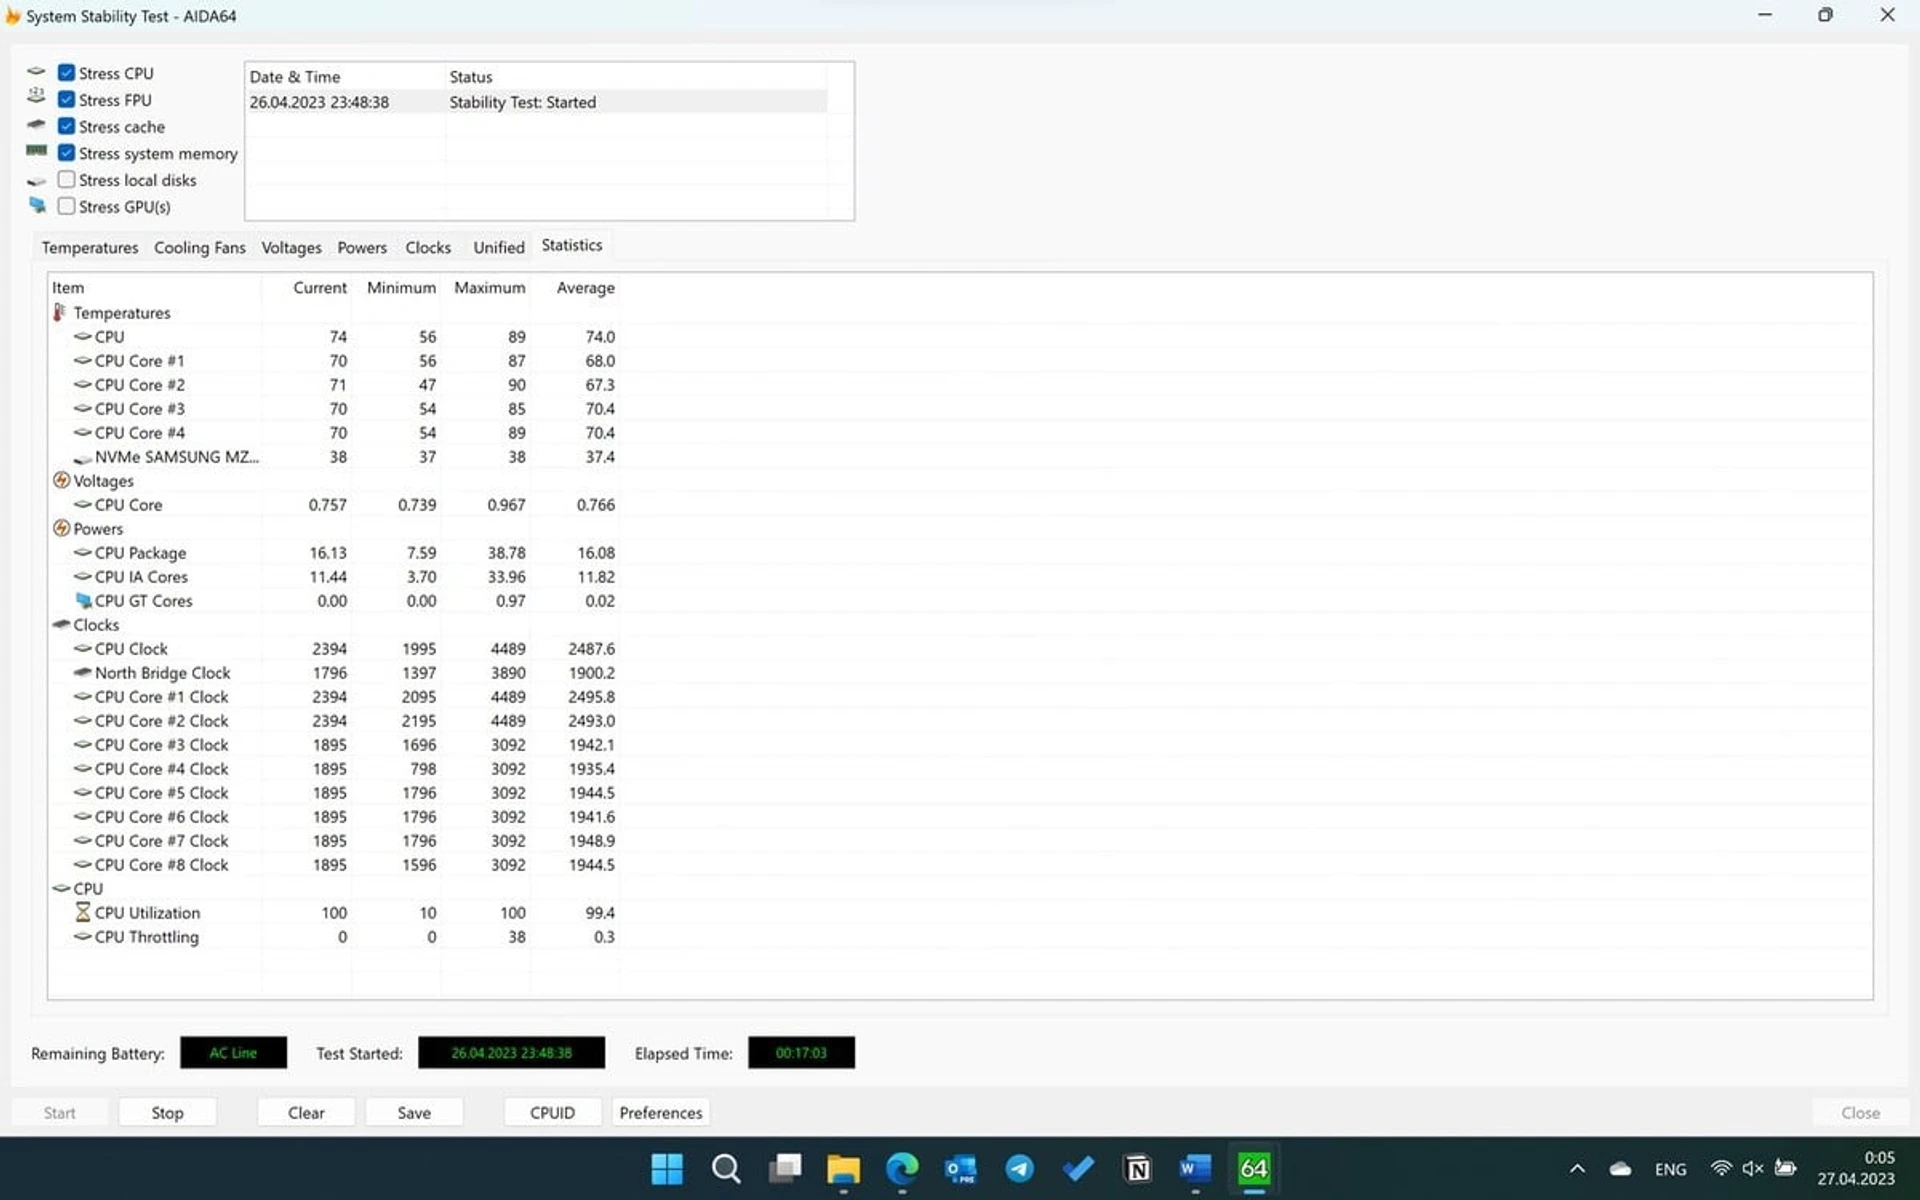Click the Clear button
The image size is (1920, 1200).
[x=306, y=1112]
